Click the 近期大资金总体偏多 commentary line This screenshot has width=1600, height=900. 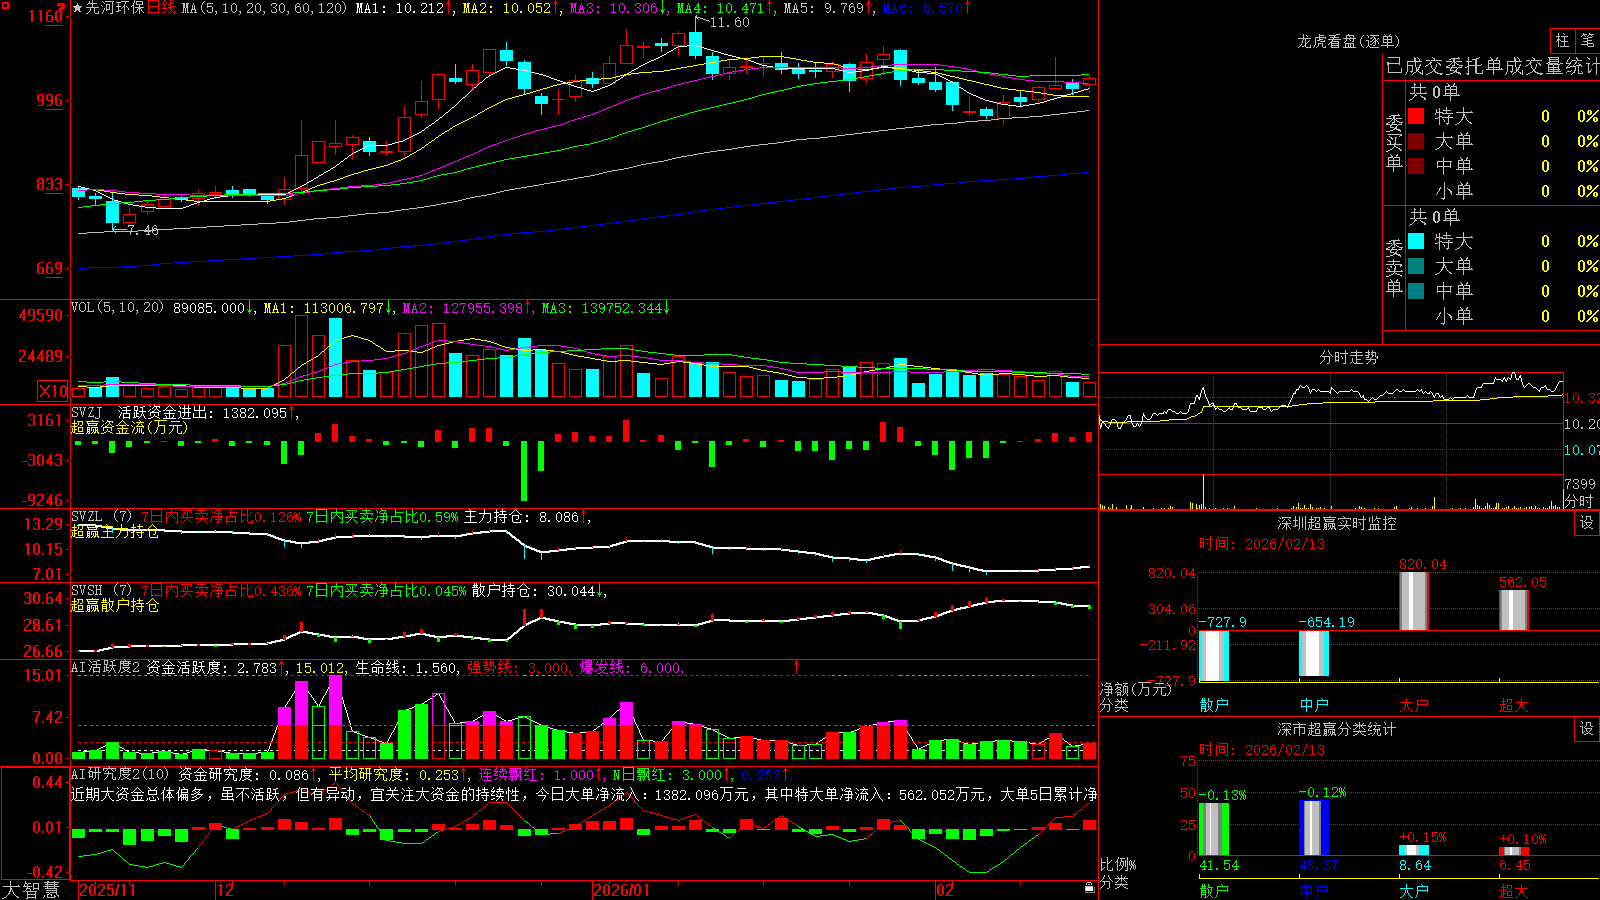coord(584,794)
